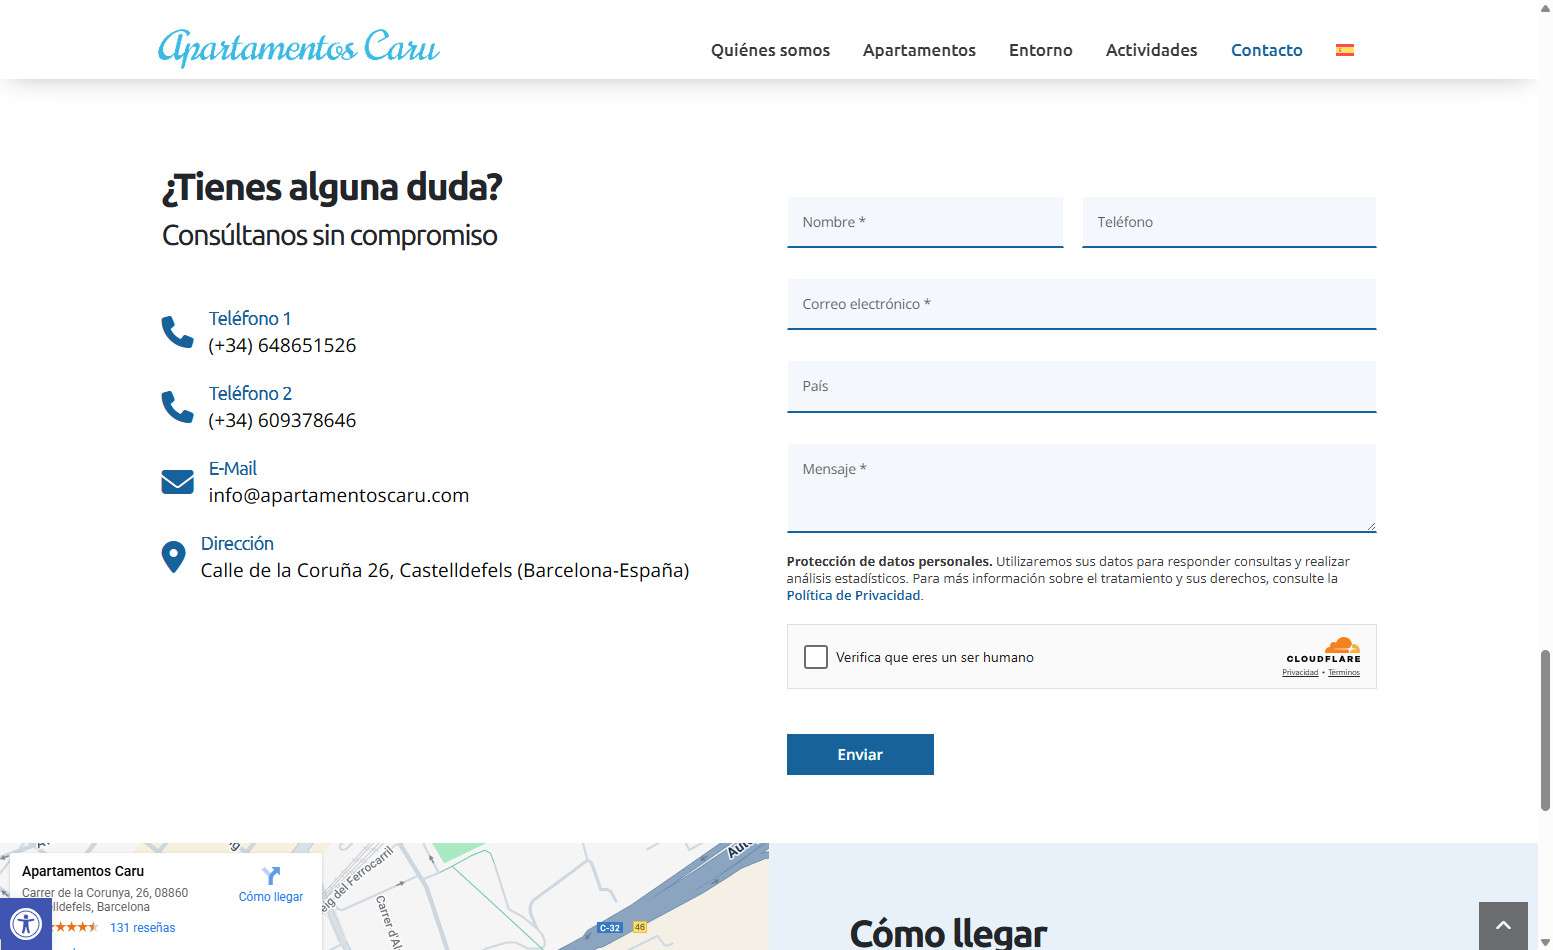This screenshot has height=950, width=1553.
Task: Open the Spanish flag language selector
Action: (x=1344, y=50)
